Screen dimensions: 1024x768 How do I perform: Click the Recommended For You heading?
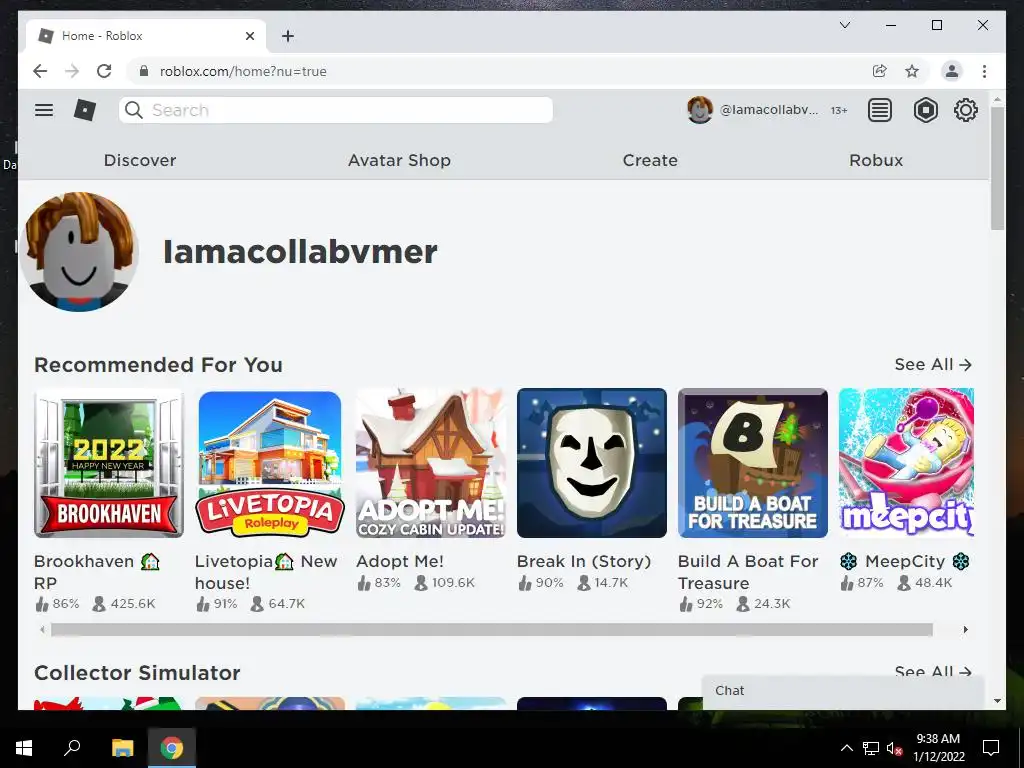coord(158,364)
